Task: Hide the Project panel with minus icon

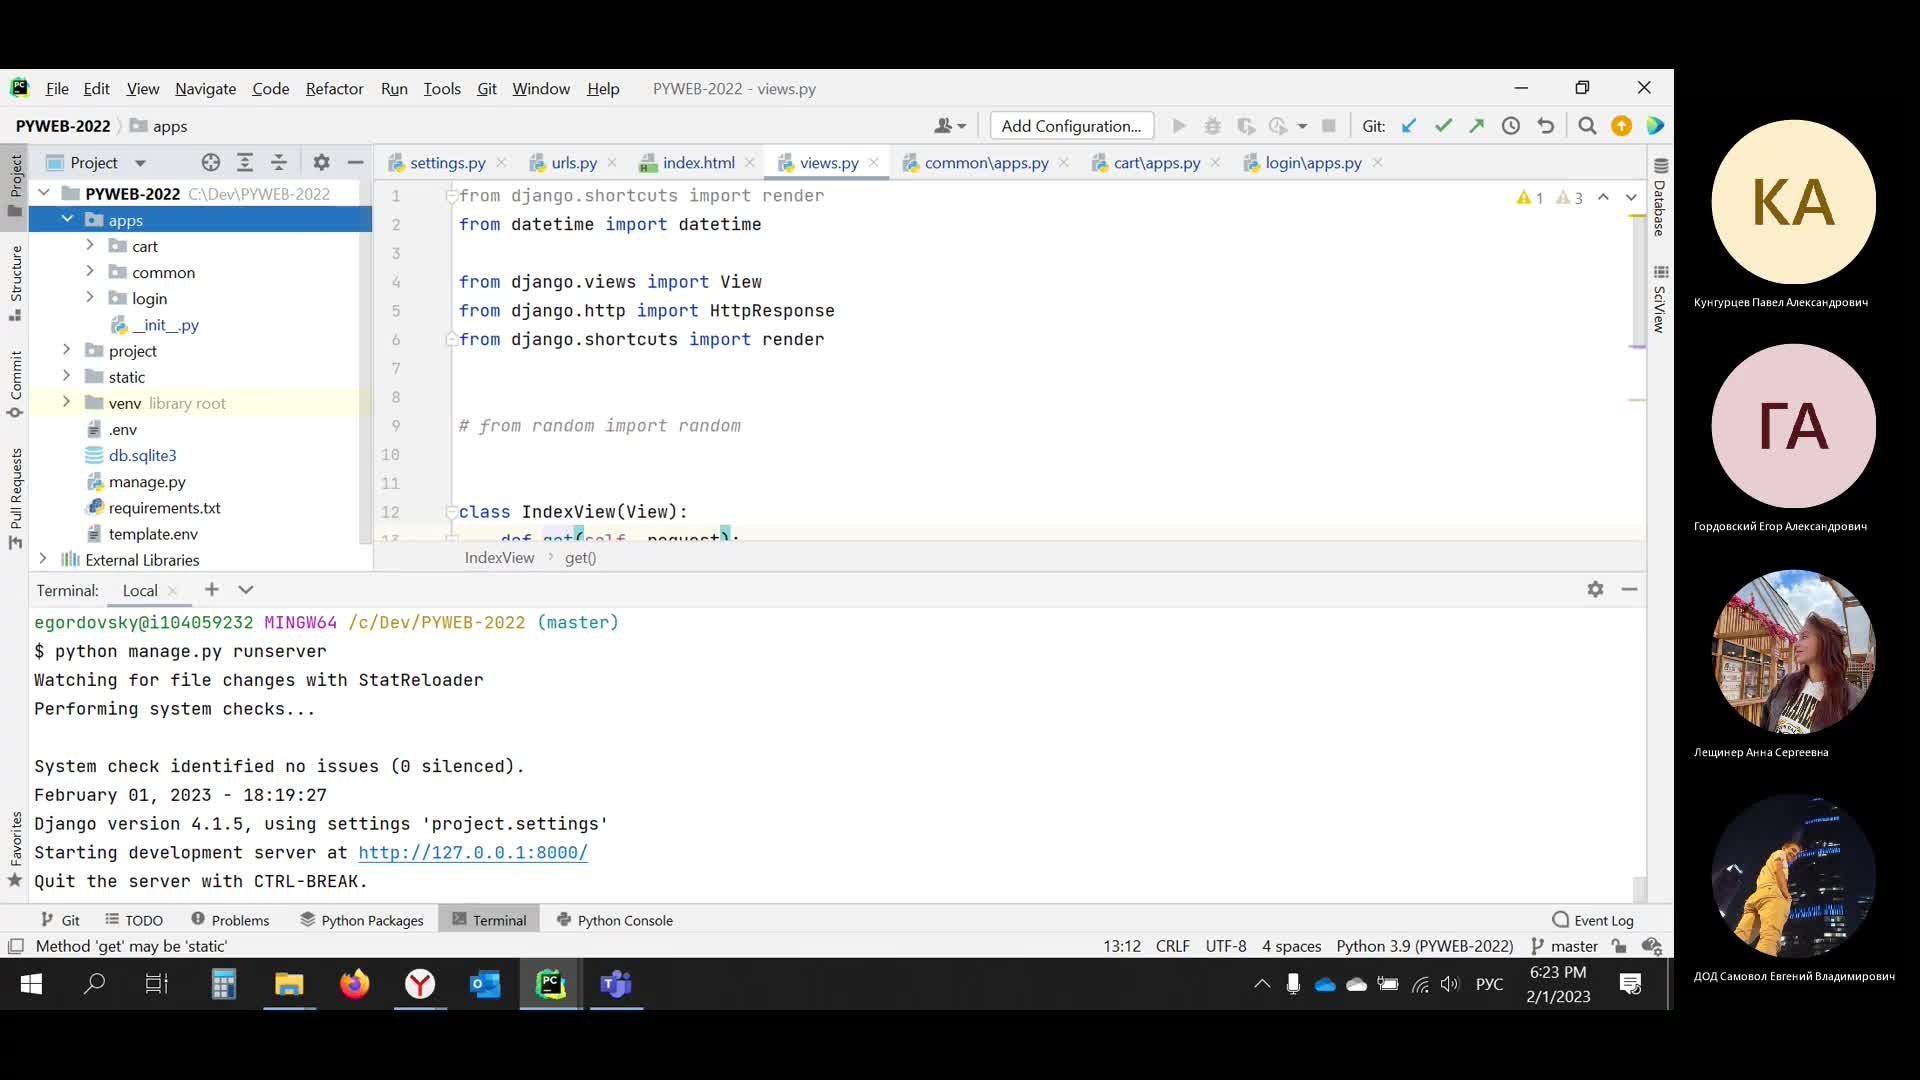Action: coord(355,162)
